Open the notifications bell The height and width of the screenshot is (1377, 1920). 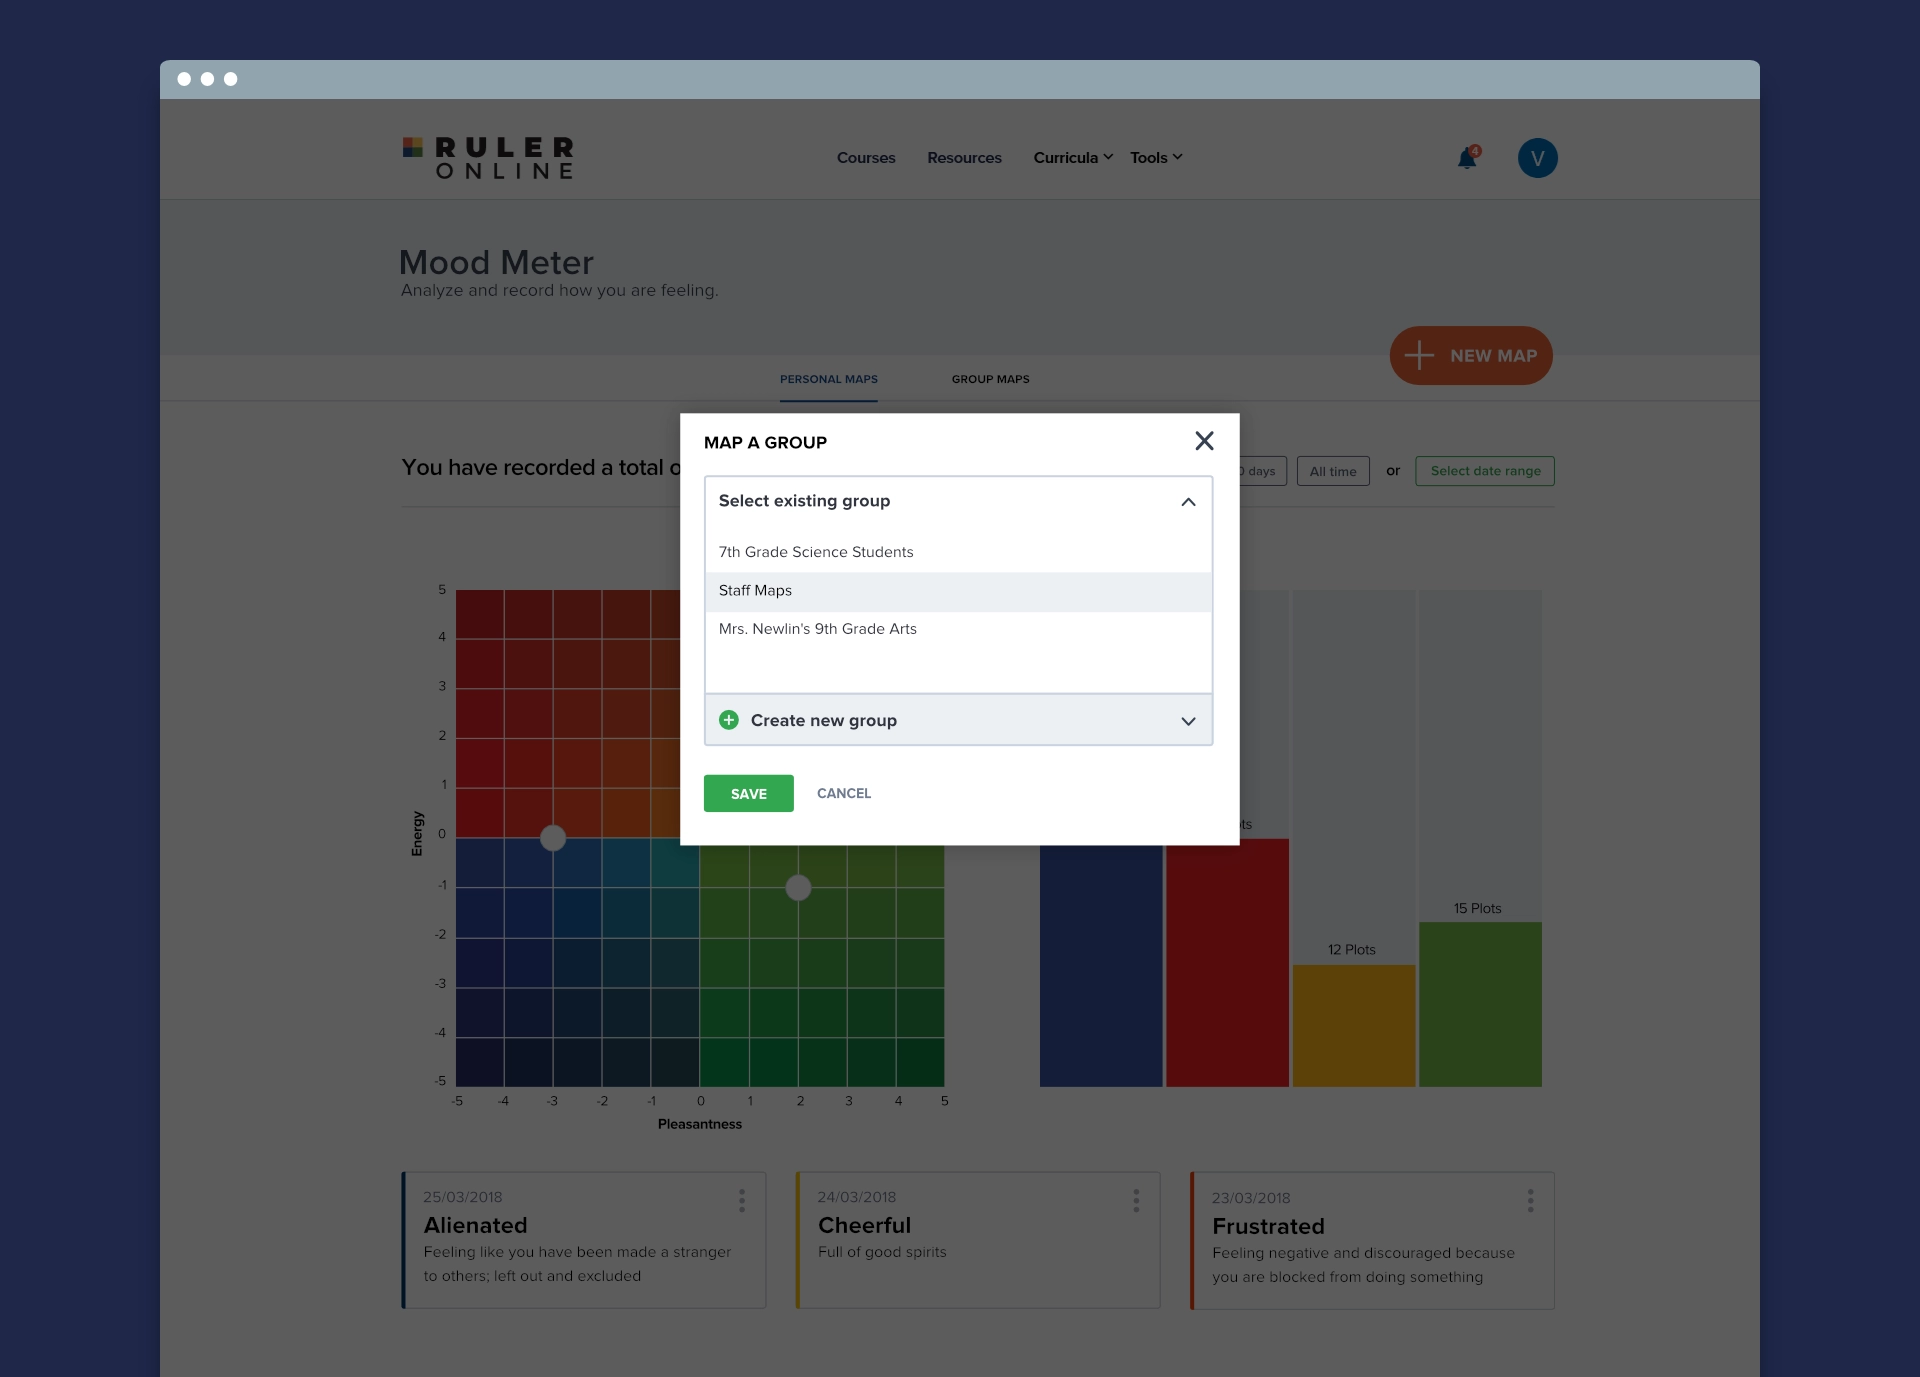coord(1467,157)
